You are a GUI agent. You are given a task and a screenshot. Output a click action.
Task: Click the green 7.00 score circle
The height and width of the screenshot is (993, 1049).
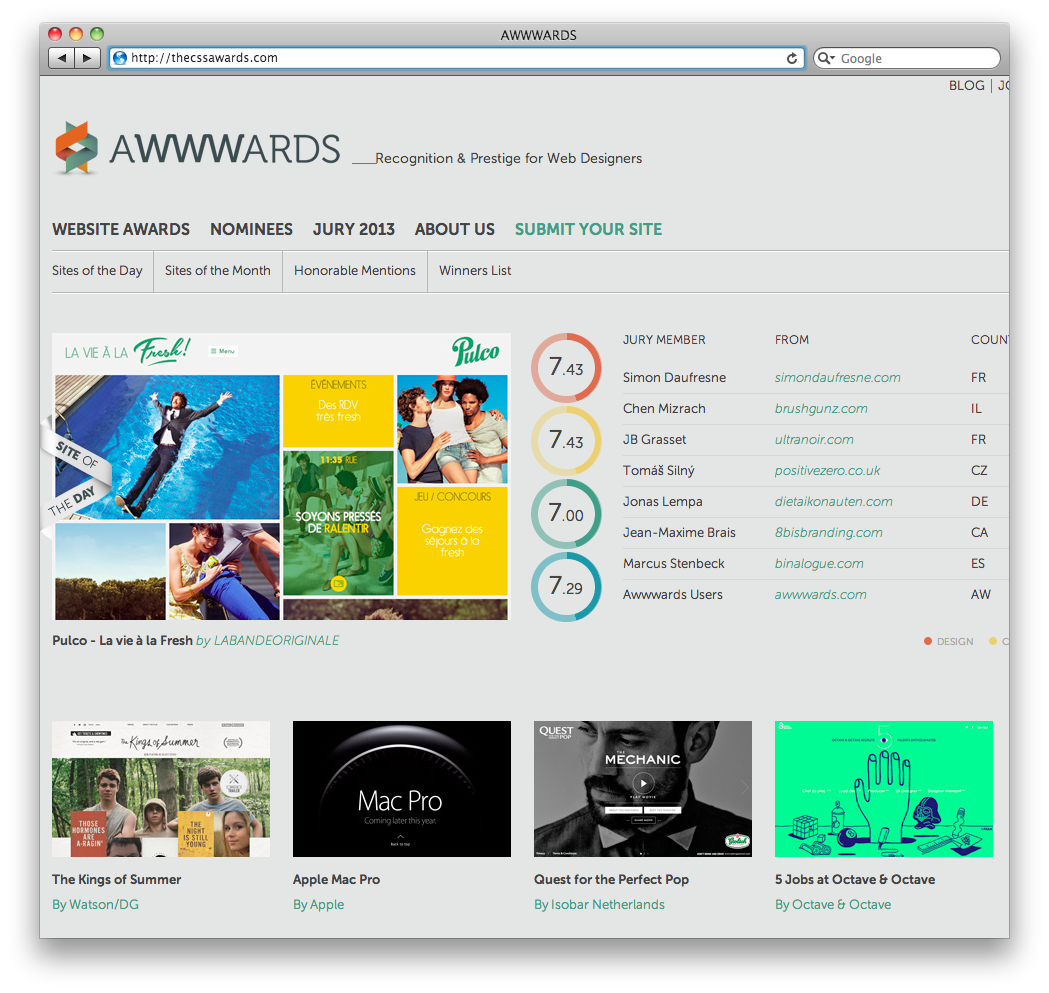[566, 513]
